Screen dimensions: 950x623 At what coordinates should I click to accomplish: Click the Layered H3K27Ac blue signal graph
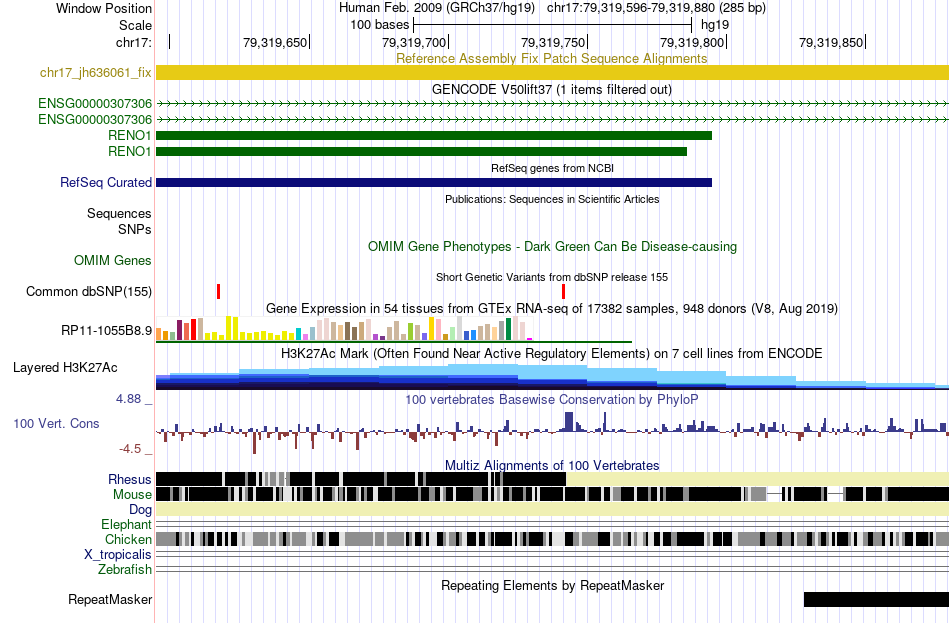[x=552, y=376]
